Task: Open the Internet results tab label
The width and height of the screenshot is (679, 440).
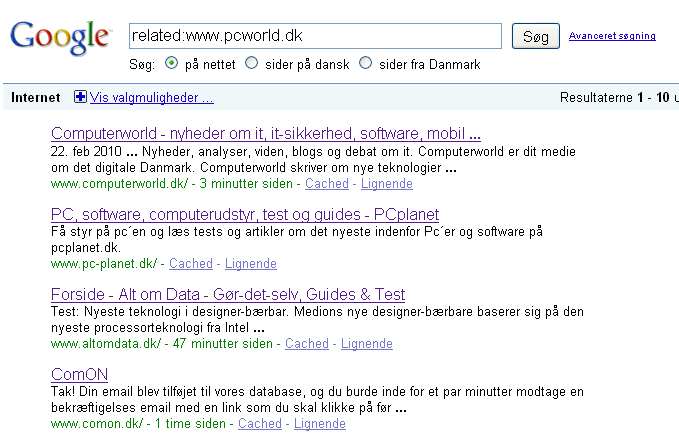Action: 38,98
